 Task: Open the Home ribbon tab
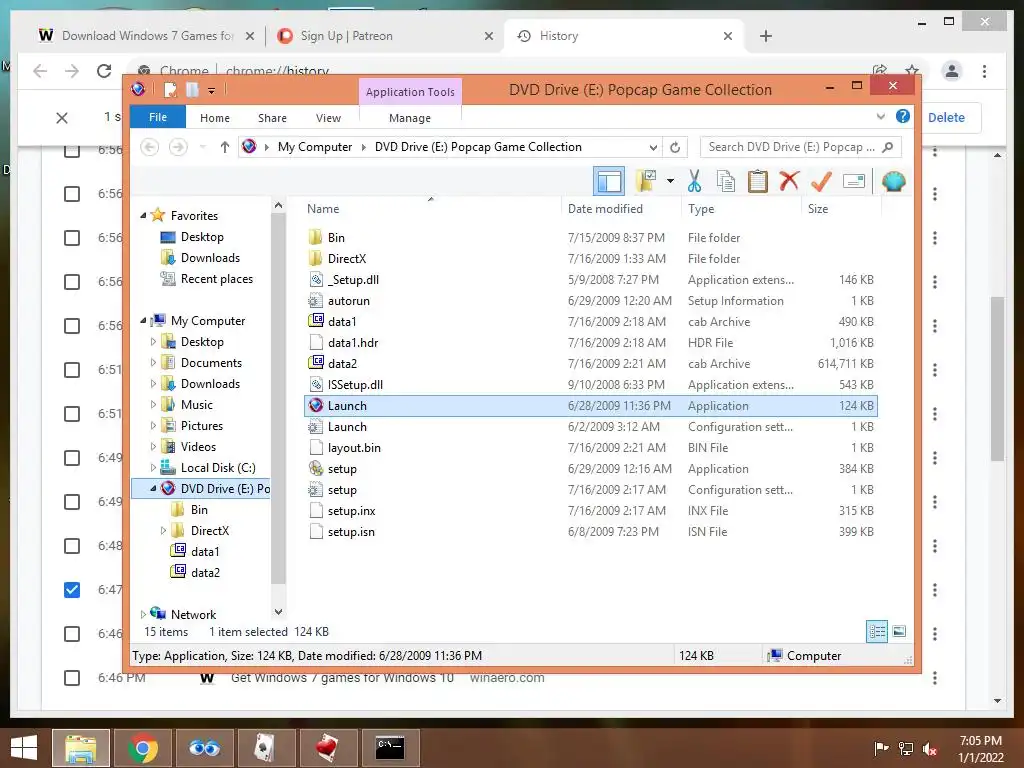(215, 118)
